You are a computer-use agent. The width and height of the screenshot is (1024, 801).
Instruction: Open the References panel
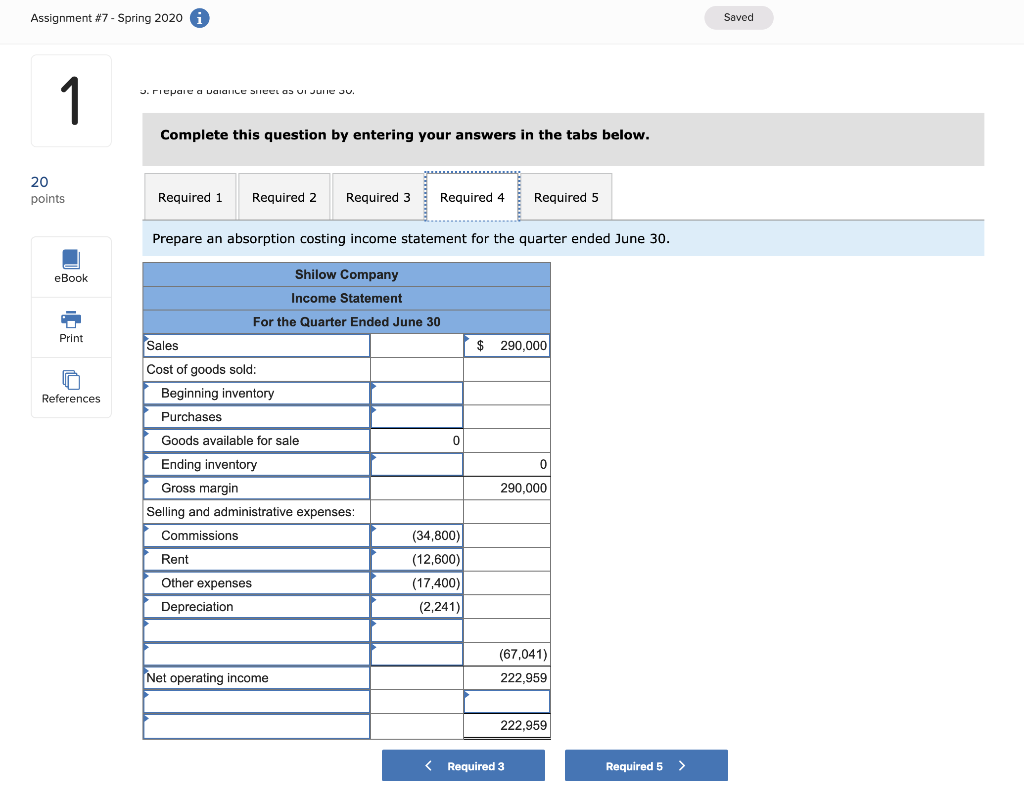tap(70, 388)
